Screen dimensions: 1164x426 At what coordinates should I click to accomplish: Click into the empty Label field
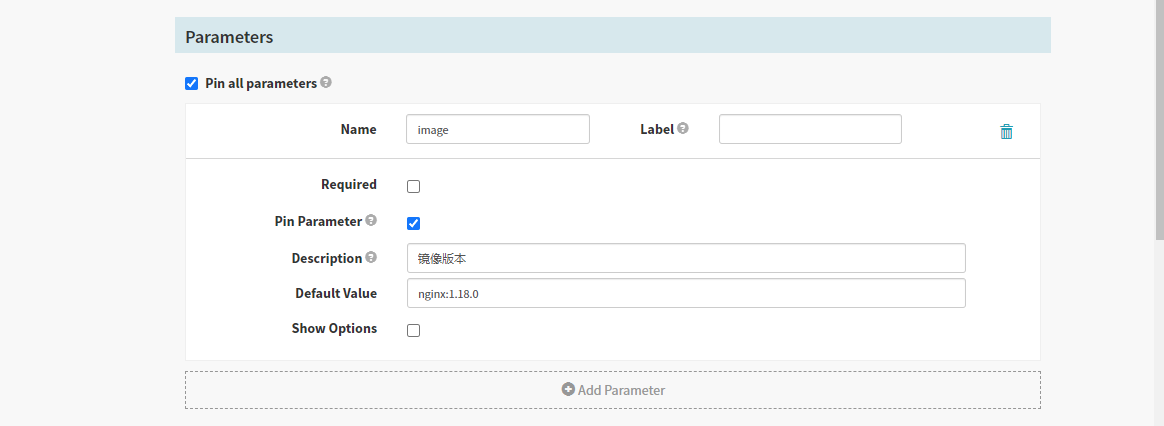pyautogui.click(x=810, y=129)
